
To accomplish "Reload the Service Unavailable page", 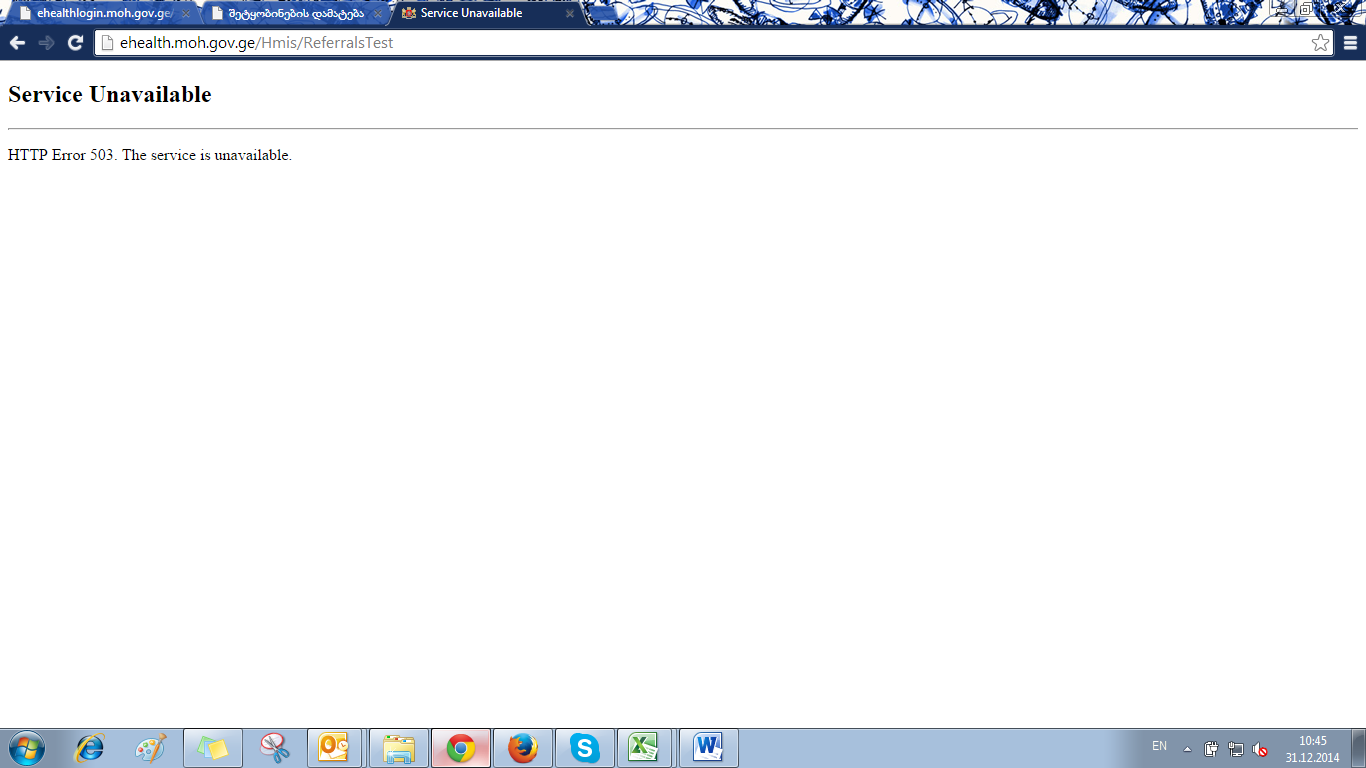I will click(75, 43).
